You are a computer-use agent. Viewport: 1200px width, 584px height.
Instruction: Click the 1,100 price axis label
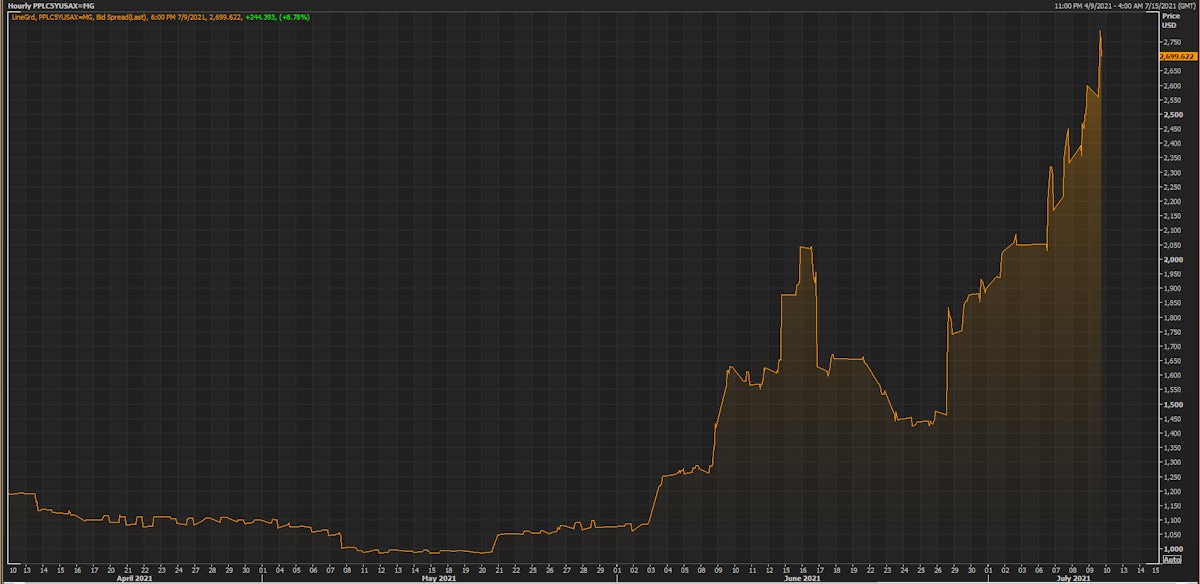1170,521
